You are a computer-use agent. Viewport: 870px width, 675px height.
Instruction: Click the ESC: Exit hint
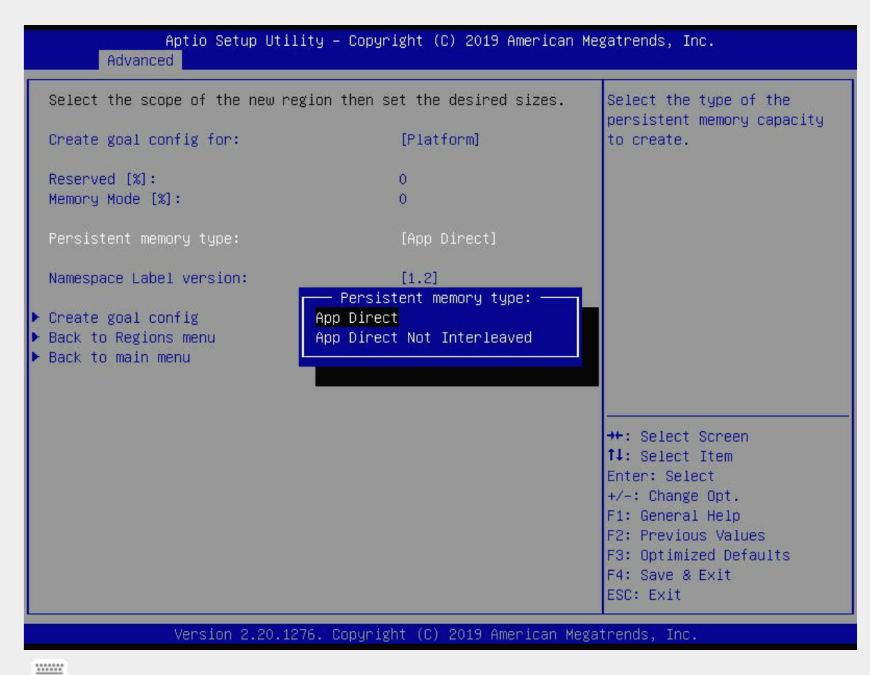(644, 595)
